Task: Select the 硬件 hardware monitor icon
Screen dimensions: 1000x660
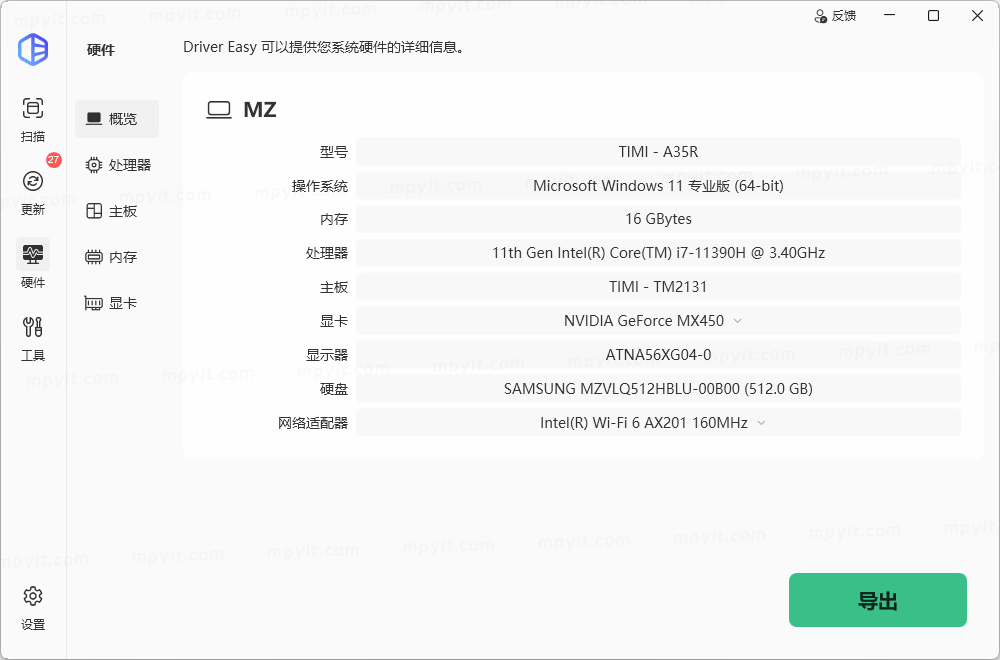Action: click(33, 254)
